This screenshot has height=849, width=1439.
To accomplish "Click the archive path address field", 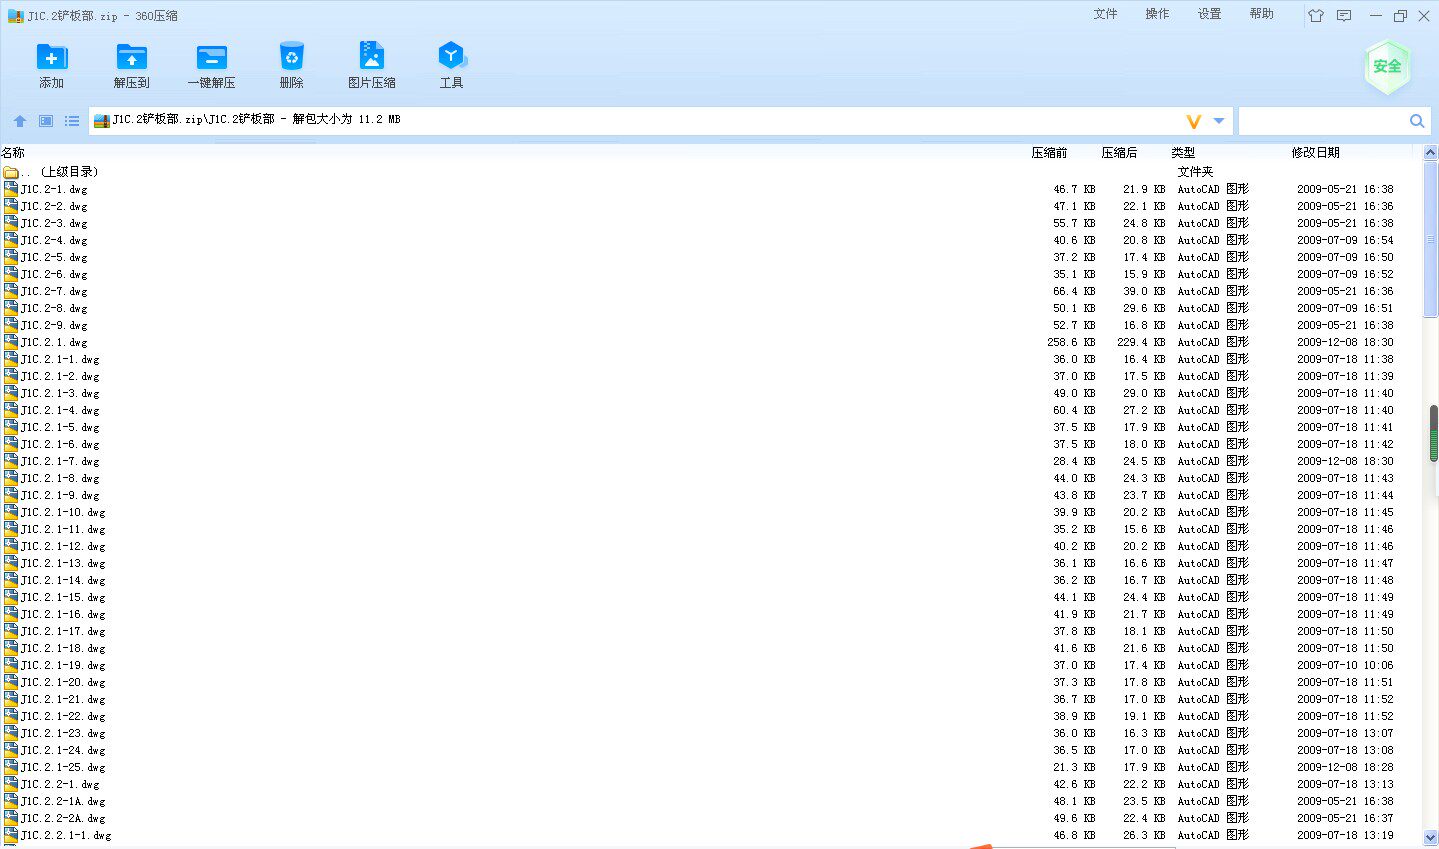I will tap(640, 120).
